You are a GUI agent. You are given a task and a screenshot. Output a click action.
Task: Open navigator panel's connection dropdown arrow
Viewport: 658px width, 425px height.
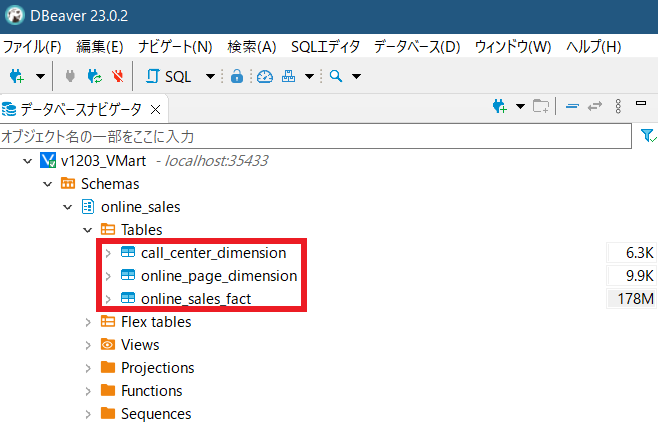[x=520, y=106]
